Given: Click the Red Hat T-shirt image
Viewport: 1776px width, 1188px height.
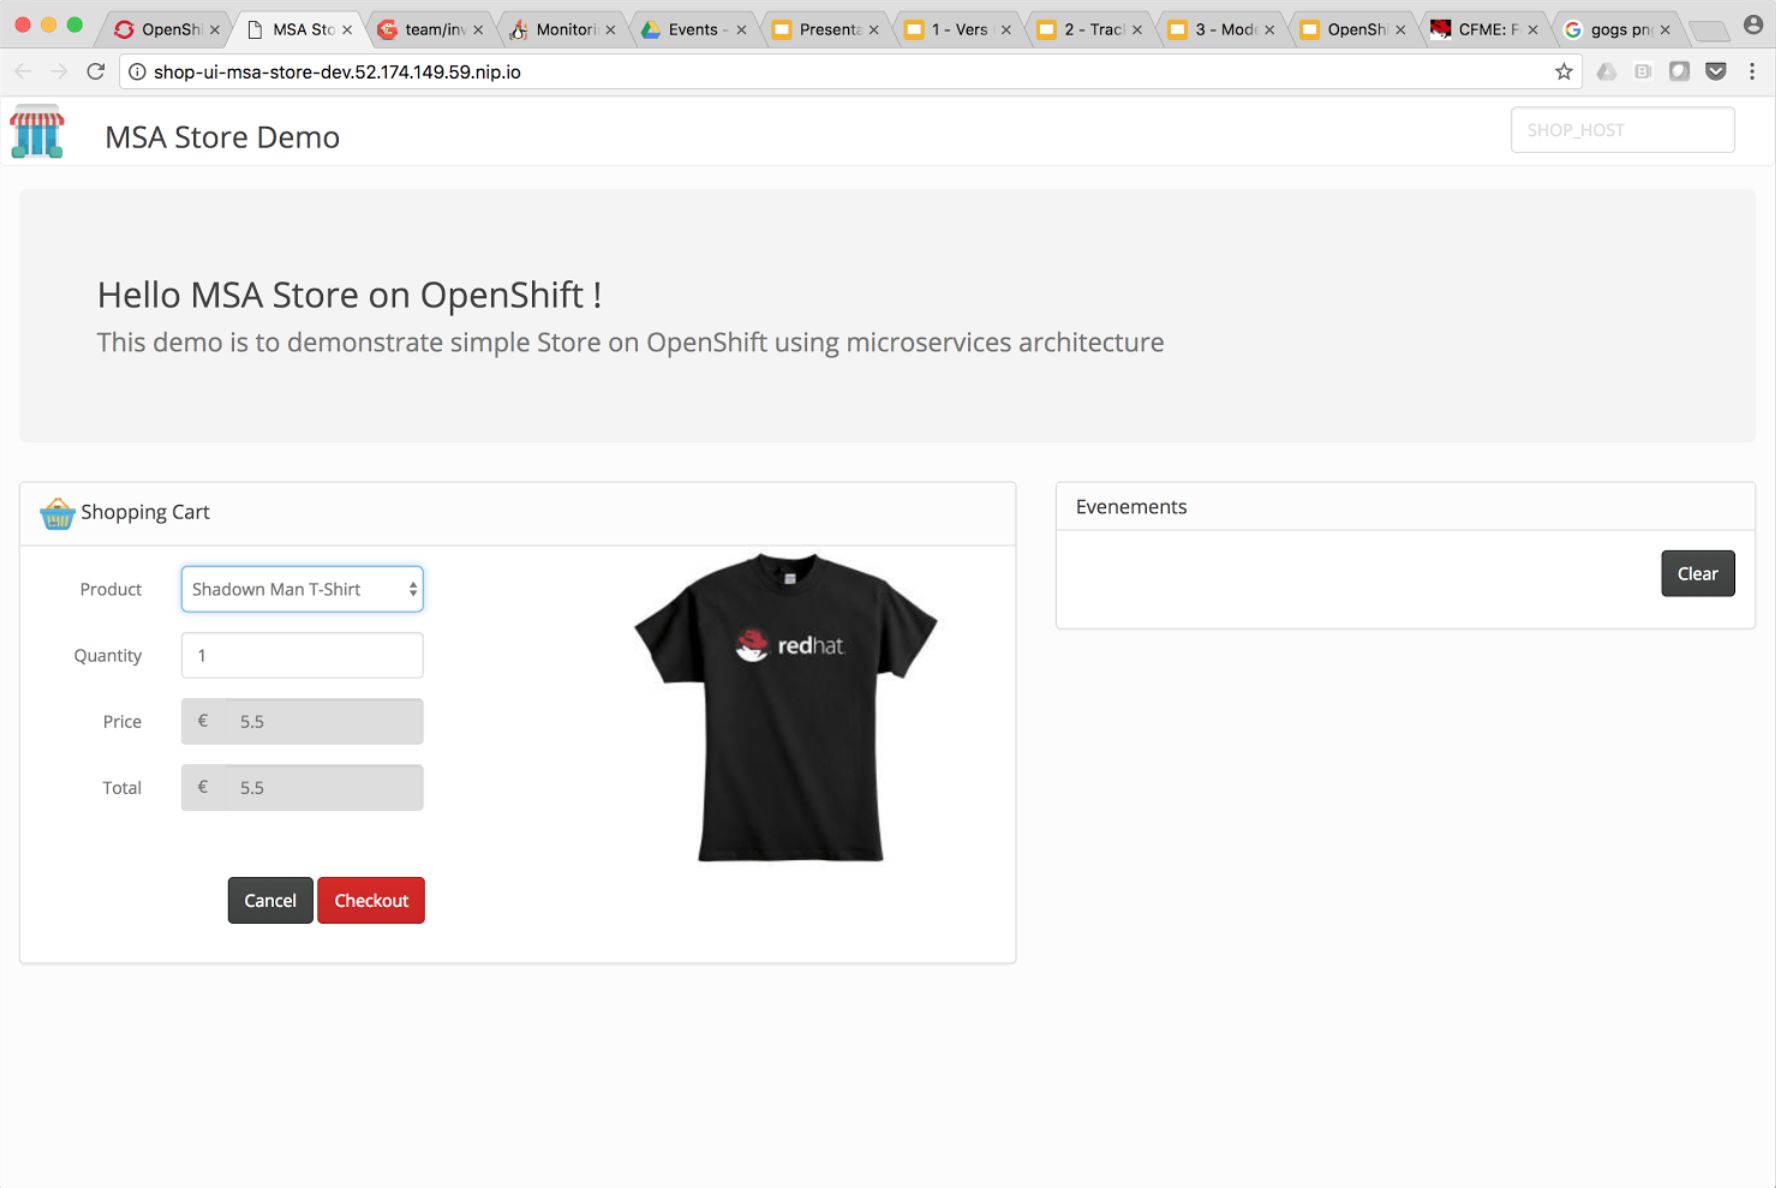Looking at the screenshot, I should tap(786, 707).
